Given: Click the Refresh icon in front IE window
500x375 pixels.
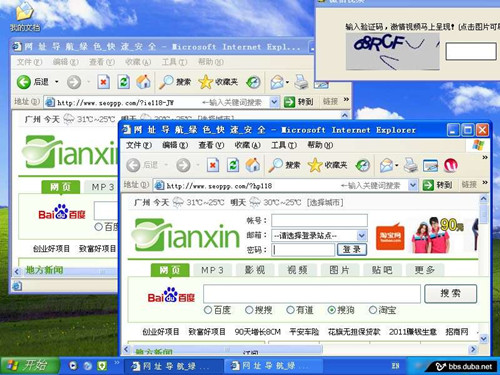Looking at the screenshot, I should tap(233, 165).
